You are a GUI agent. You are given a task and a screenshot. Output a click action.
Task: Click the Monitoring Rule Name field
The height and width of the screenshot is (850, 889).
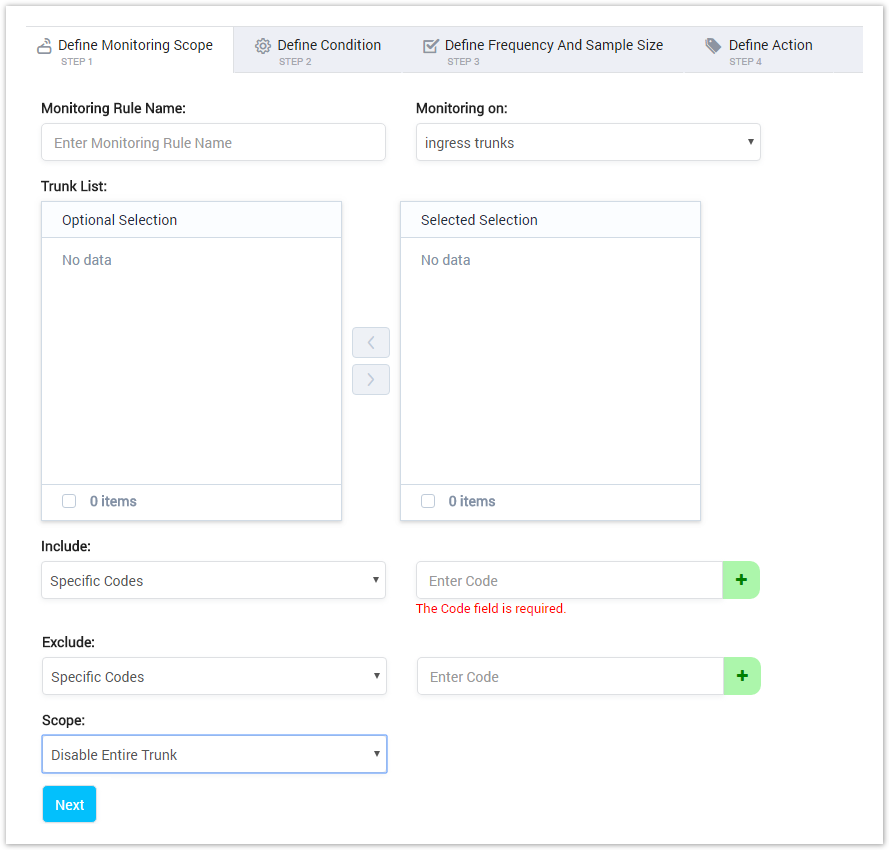pos(213,143)
